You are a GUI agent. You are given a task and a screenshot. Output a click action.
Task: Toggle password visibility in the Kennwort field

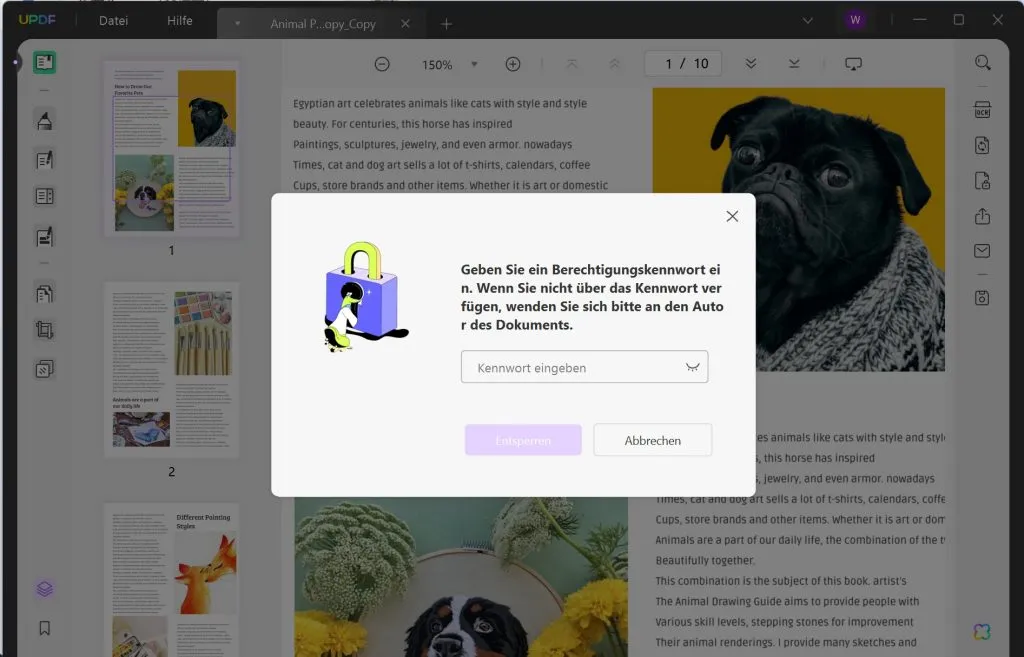(692, 367)
